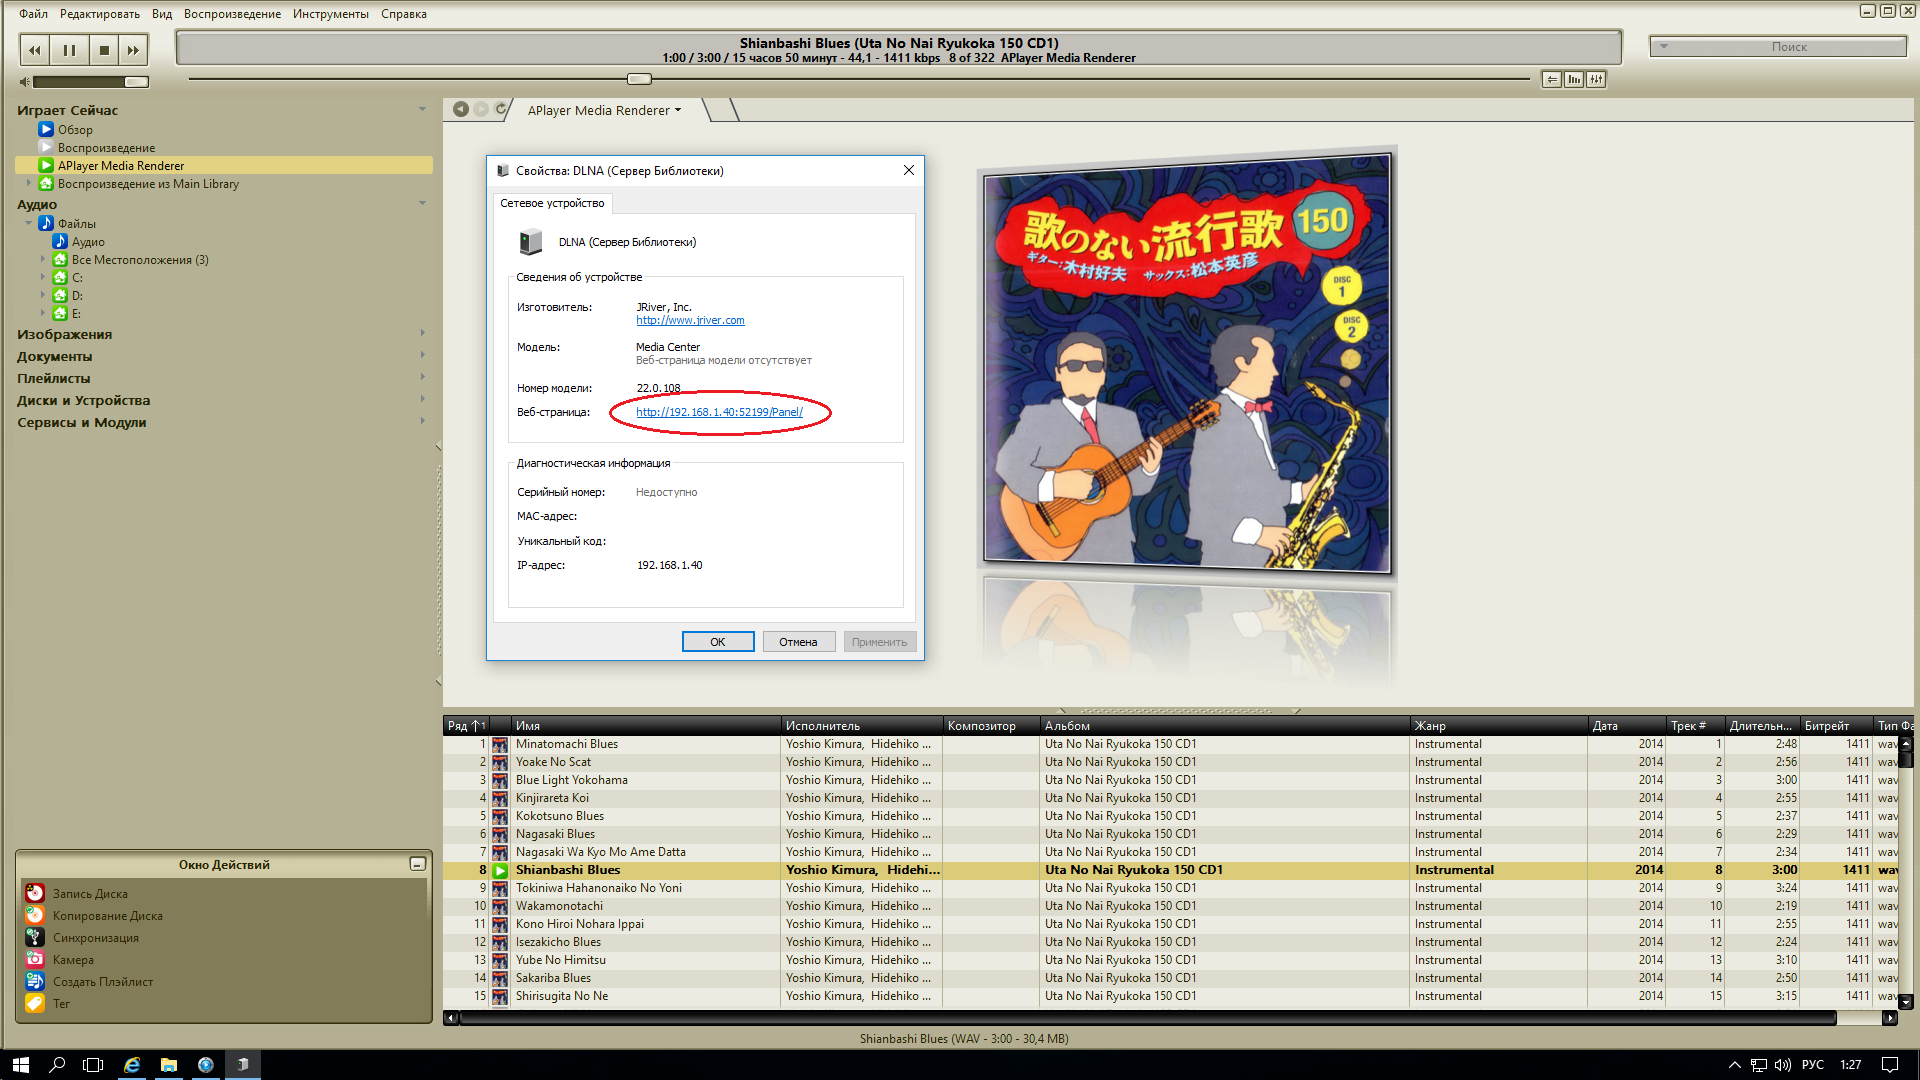This screenshot has width=1920, height=1080.
Task: Click Копирование Диска action
Action: (x=107, y=916)
